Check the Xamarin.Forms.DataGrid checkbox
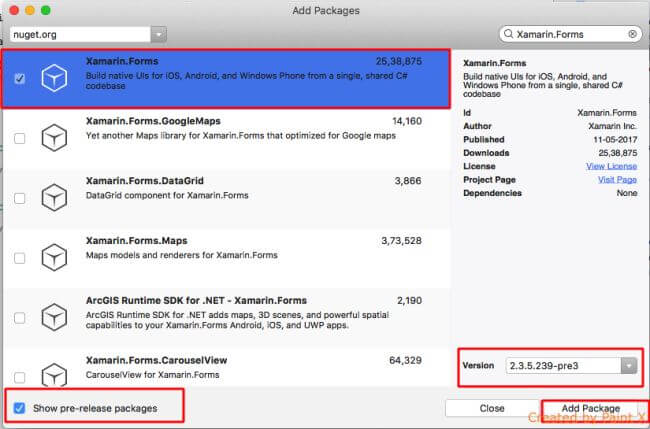Viewport: 650px width, 429px height. pos(19,198)
